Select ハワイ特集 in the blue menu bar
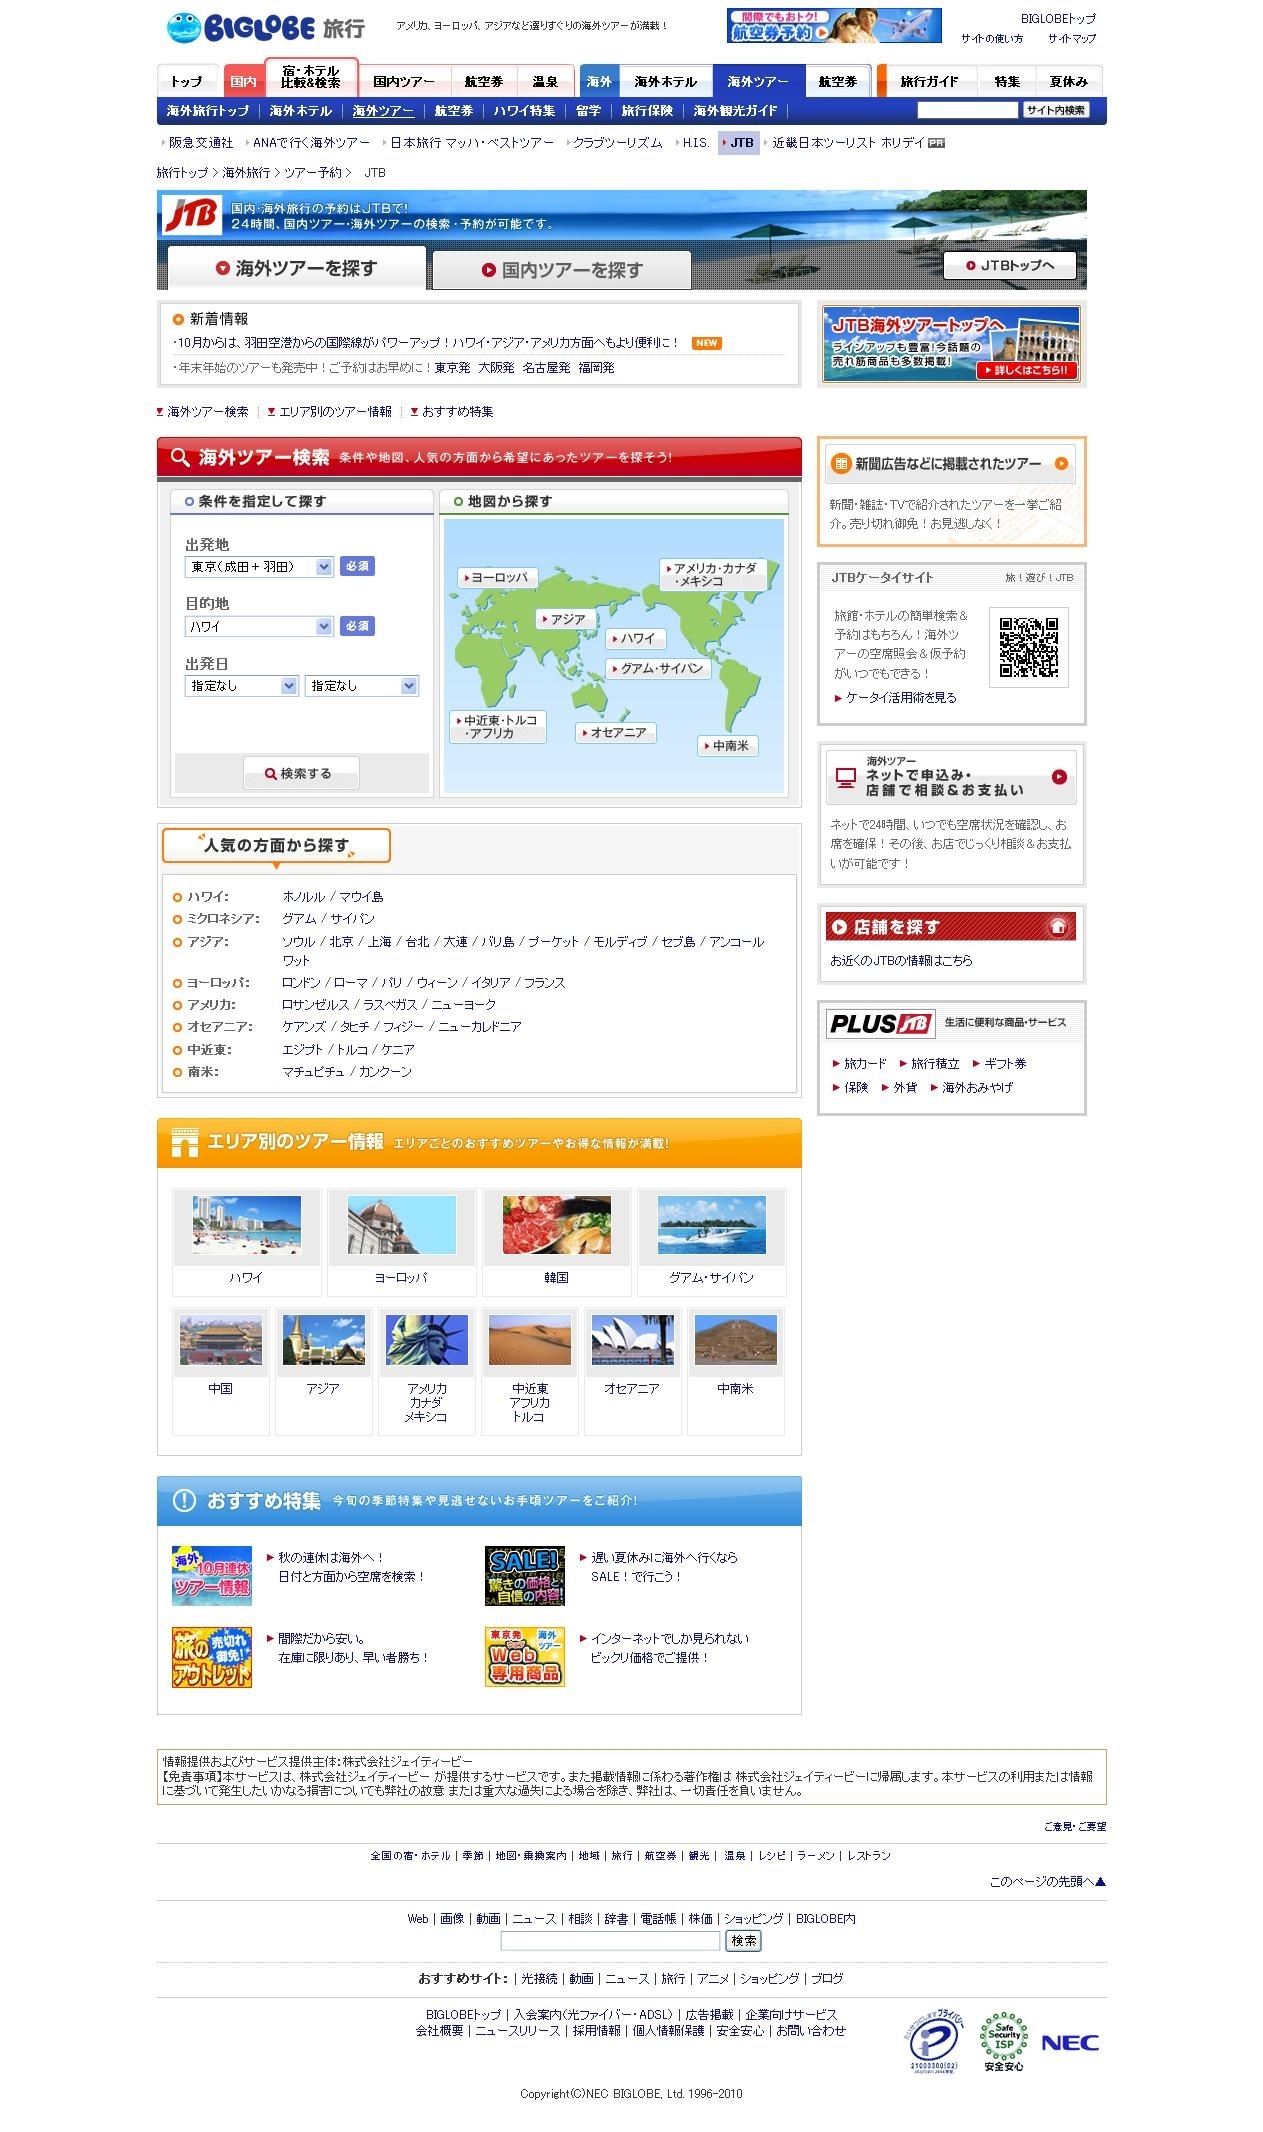 524,111
